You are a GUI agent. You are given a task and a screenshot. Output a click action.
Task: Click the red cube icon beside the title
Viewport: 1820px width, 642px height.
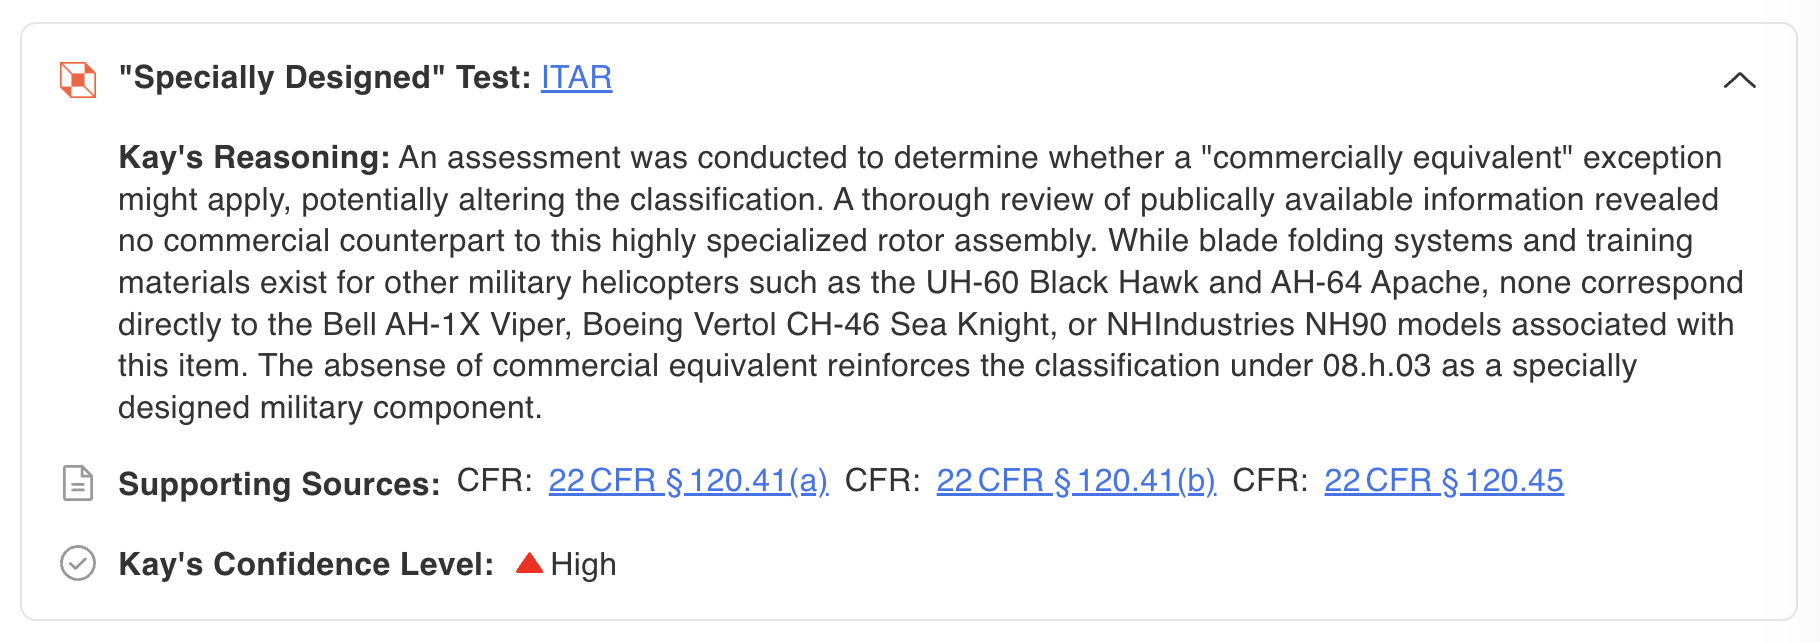pos(78,80)
